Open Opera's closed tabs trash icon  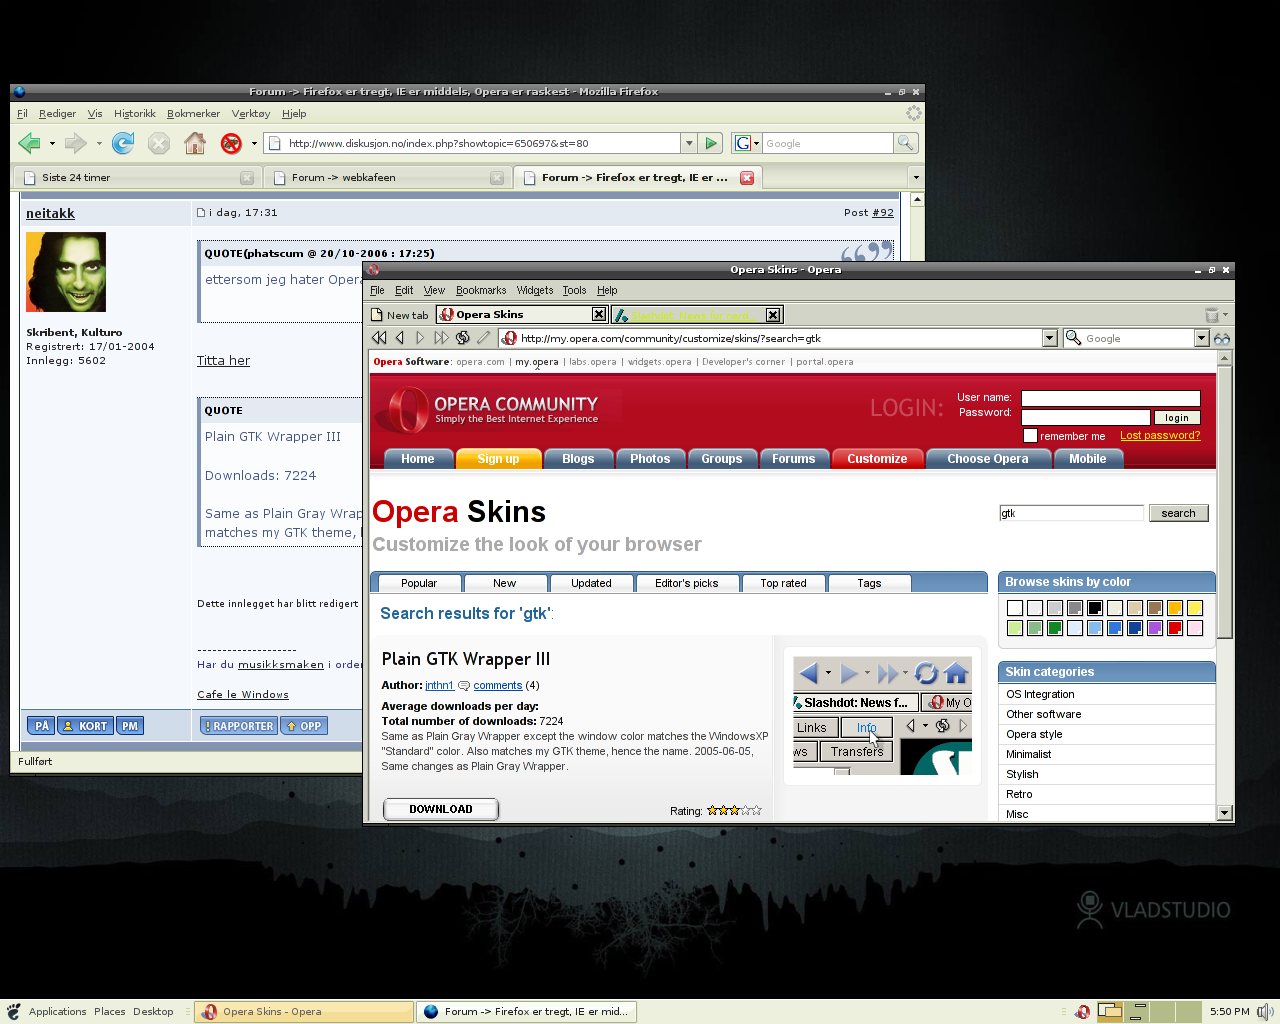click(x=1212, y=314)
